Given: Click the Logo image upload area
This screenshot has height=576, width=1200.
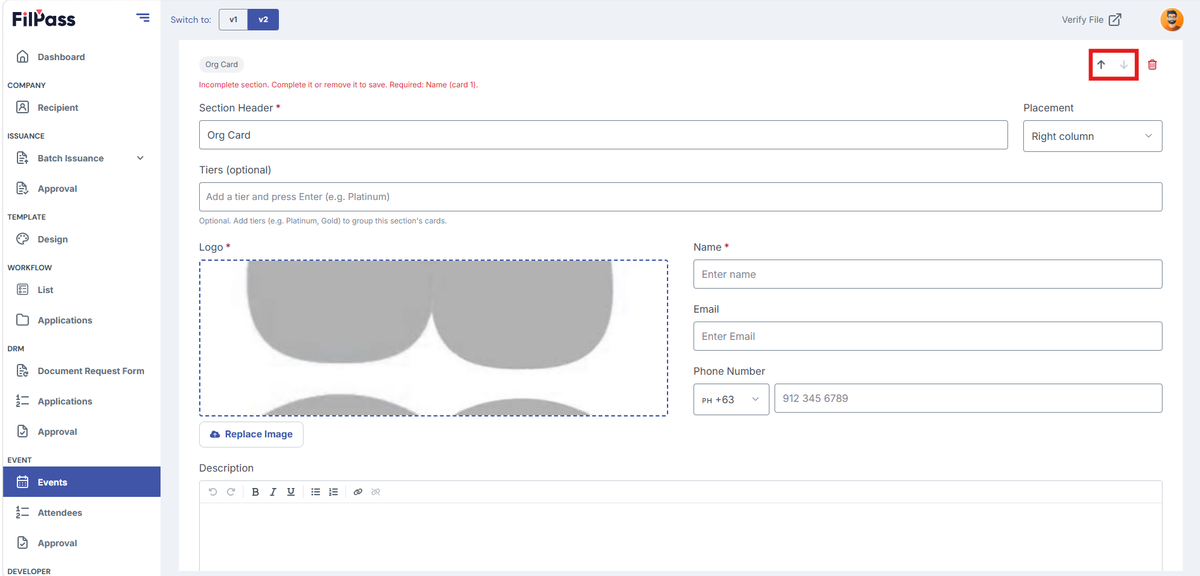Looking at the screenshot, I should [434, 338].
